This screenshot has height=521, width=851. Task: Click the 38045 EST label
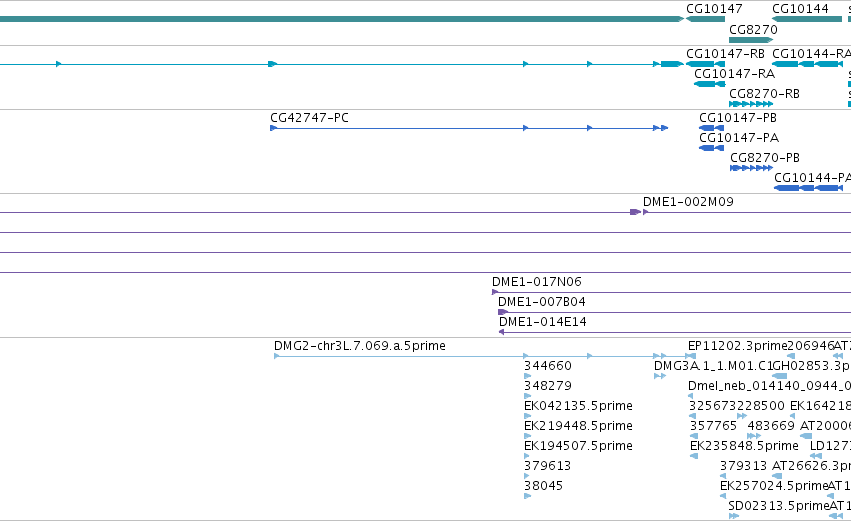point(543,486)
